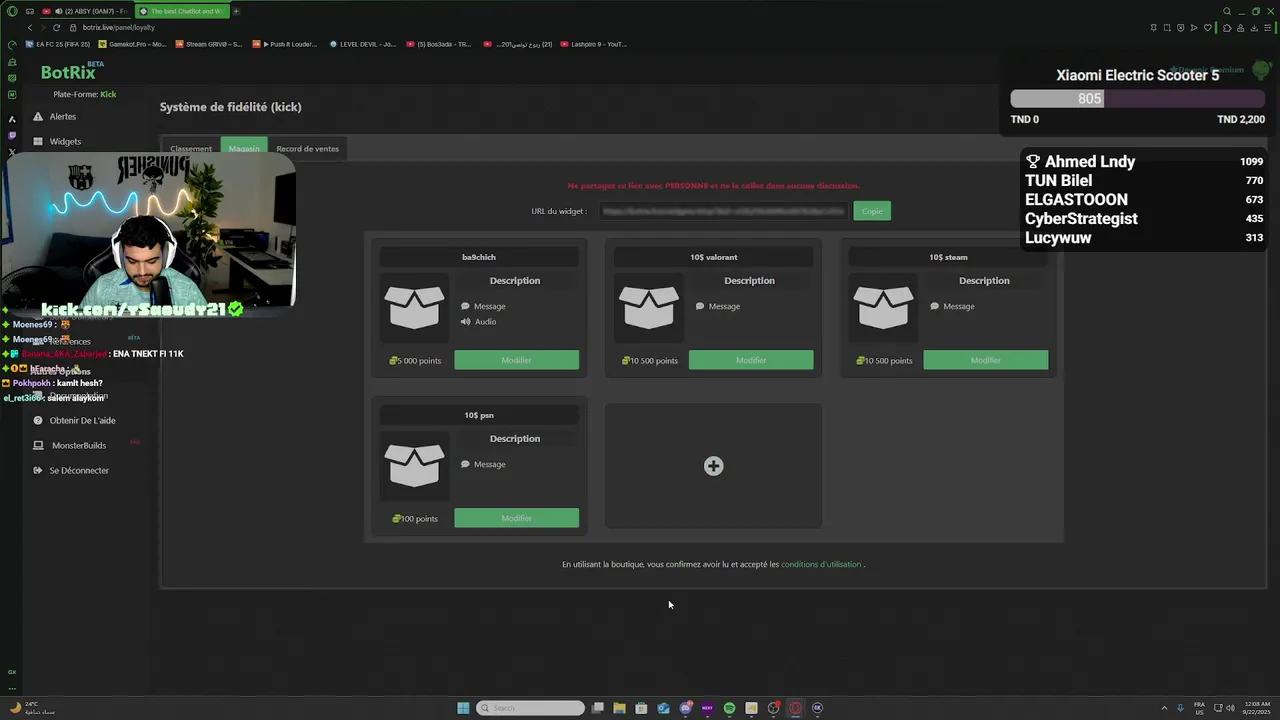Open Twitch in the browser sidebar
This screenshot has height=720, width=1280.
[x=12, y=135]
